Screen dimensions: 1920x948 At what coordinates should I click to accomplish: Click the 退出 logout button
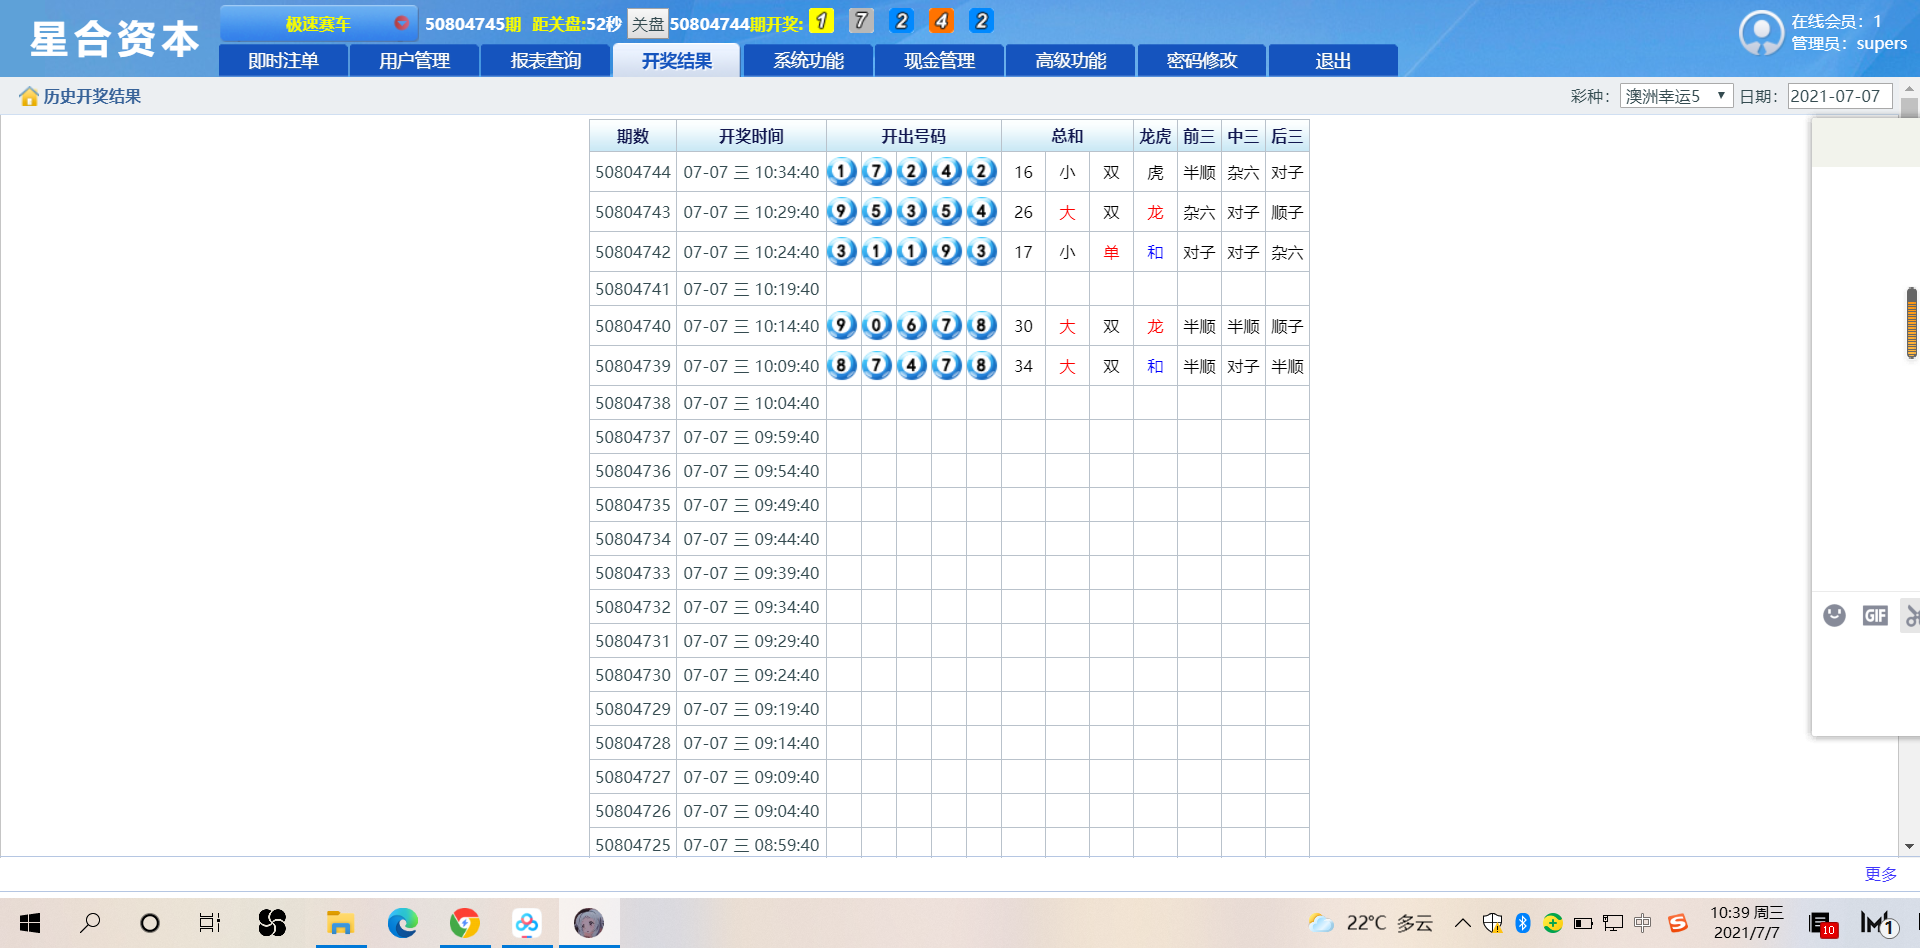1333,60
